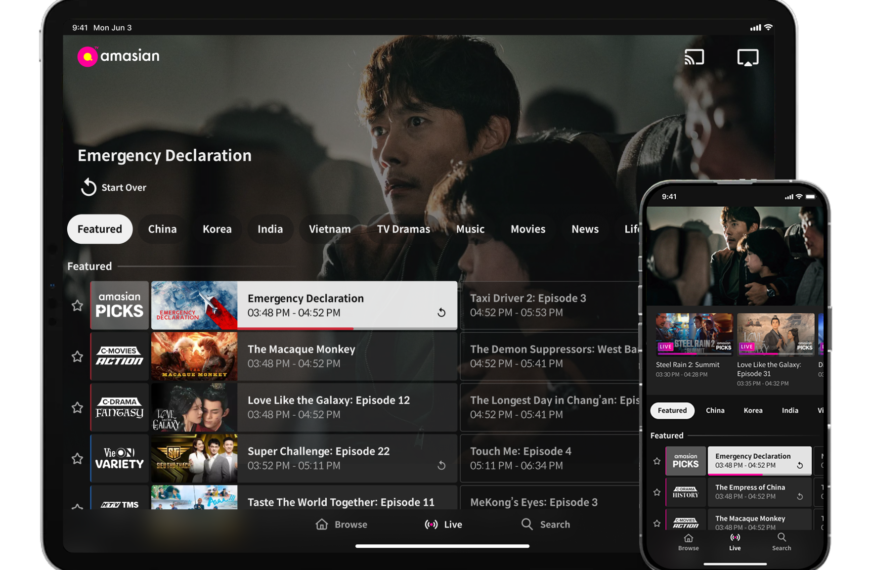Select the TV Dramas tab on the tablet
Viewport: 870px width, 570px height.
(403, 229)
